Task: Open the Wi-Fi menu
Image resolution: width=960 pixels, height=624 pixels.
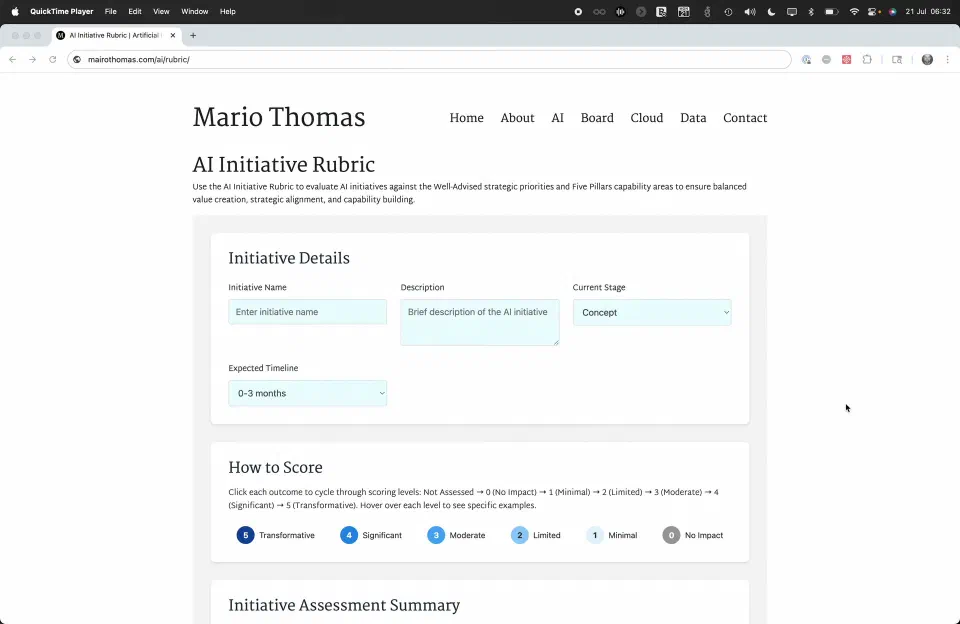Action: tap(854, 12)
